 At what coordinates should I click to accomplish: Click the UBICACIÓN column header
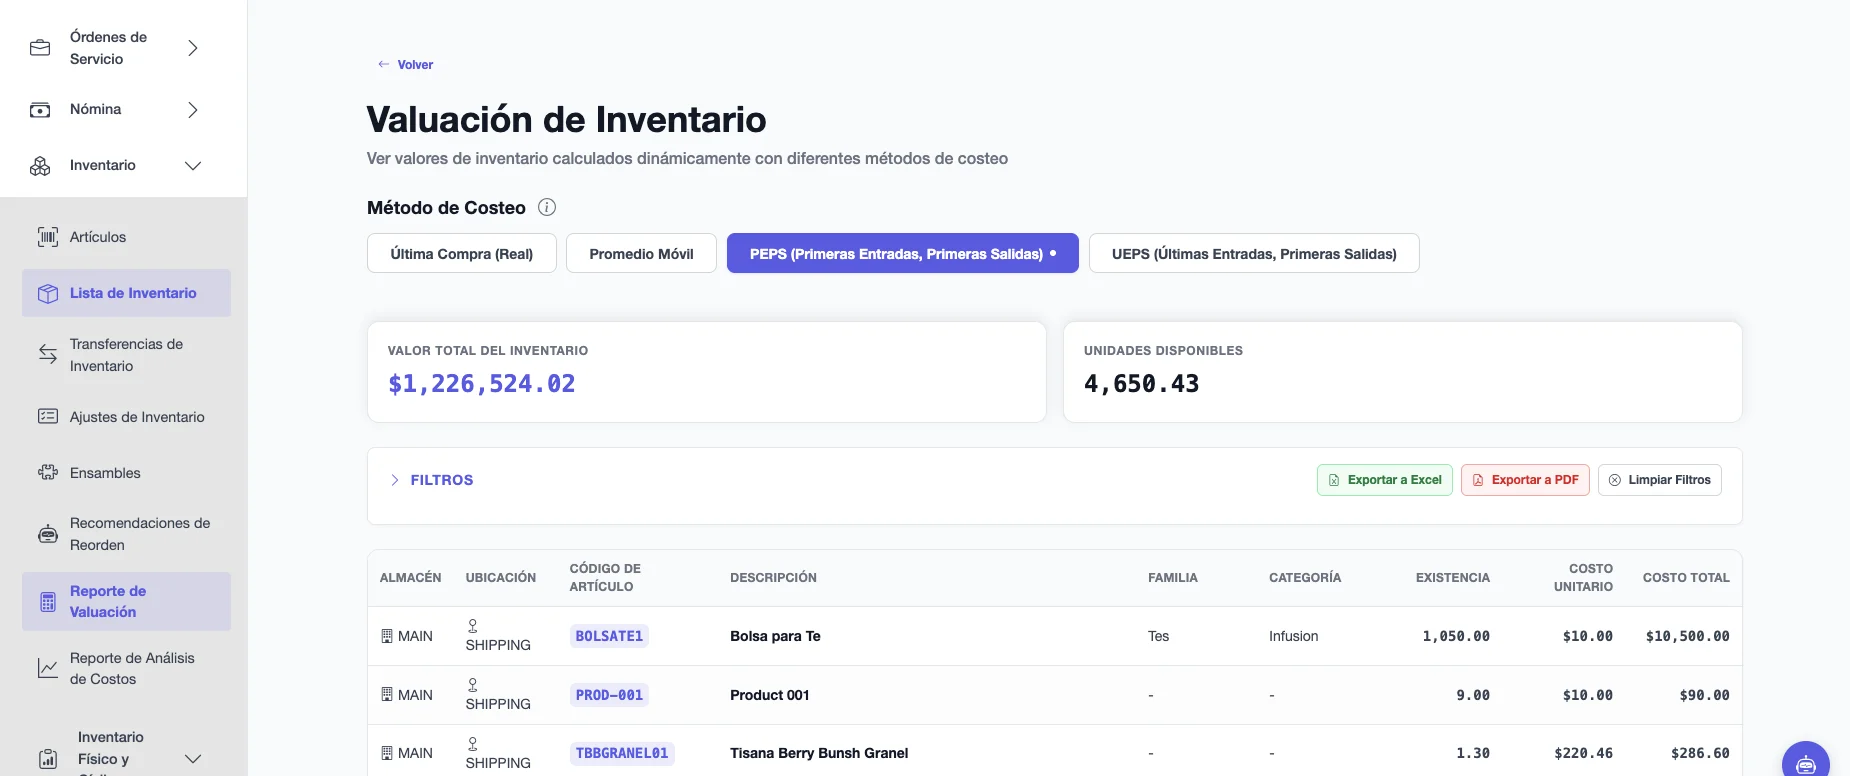click(x=501, y=578)
